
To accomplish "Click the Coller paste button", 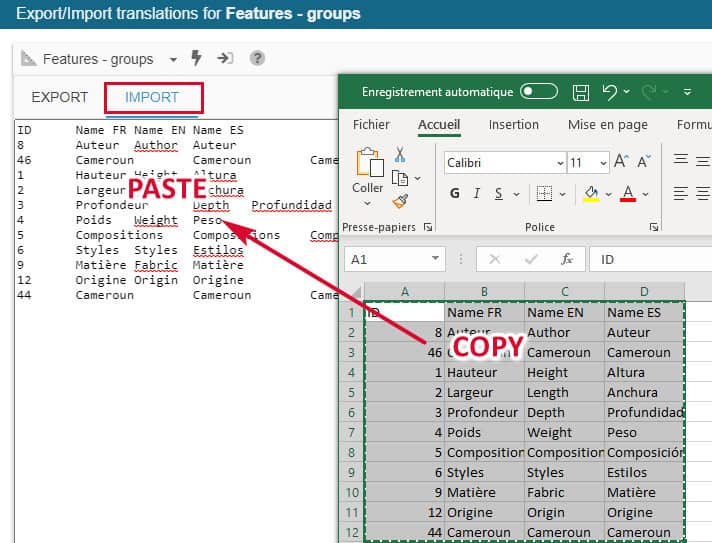I will pos(368,172).
